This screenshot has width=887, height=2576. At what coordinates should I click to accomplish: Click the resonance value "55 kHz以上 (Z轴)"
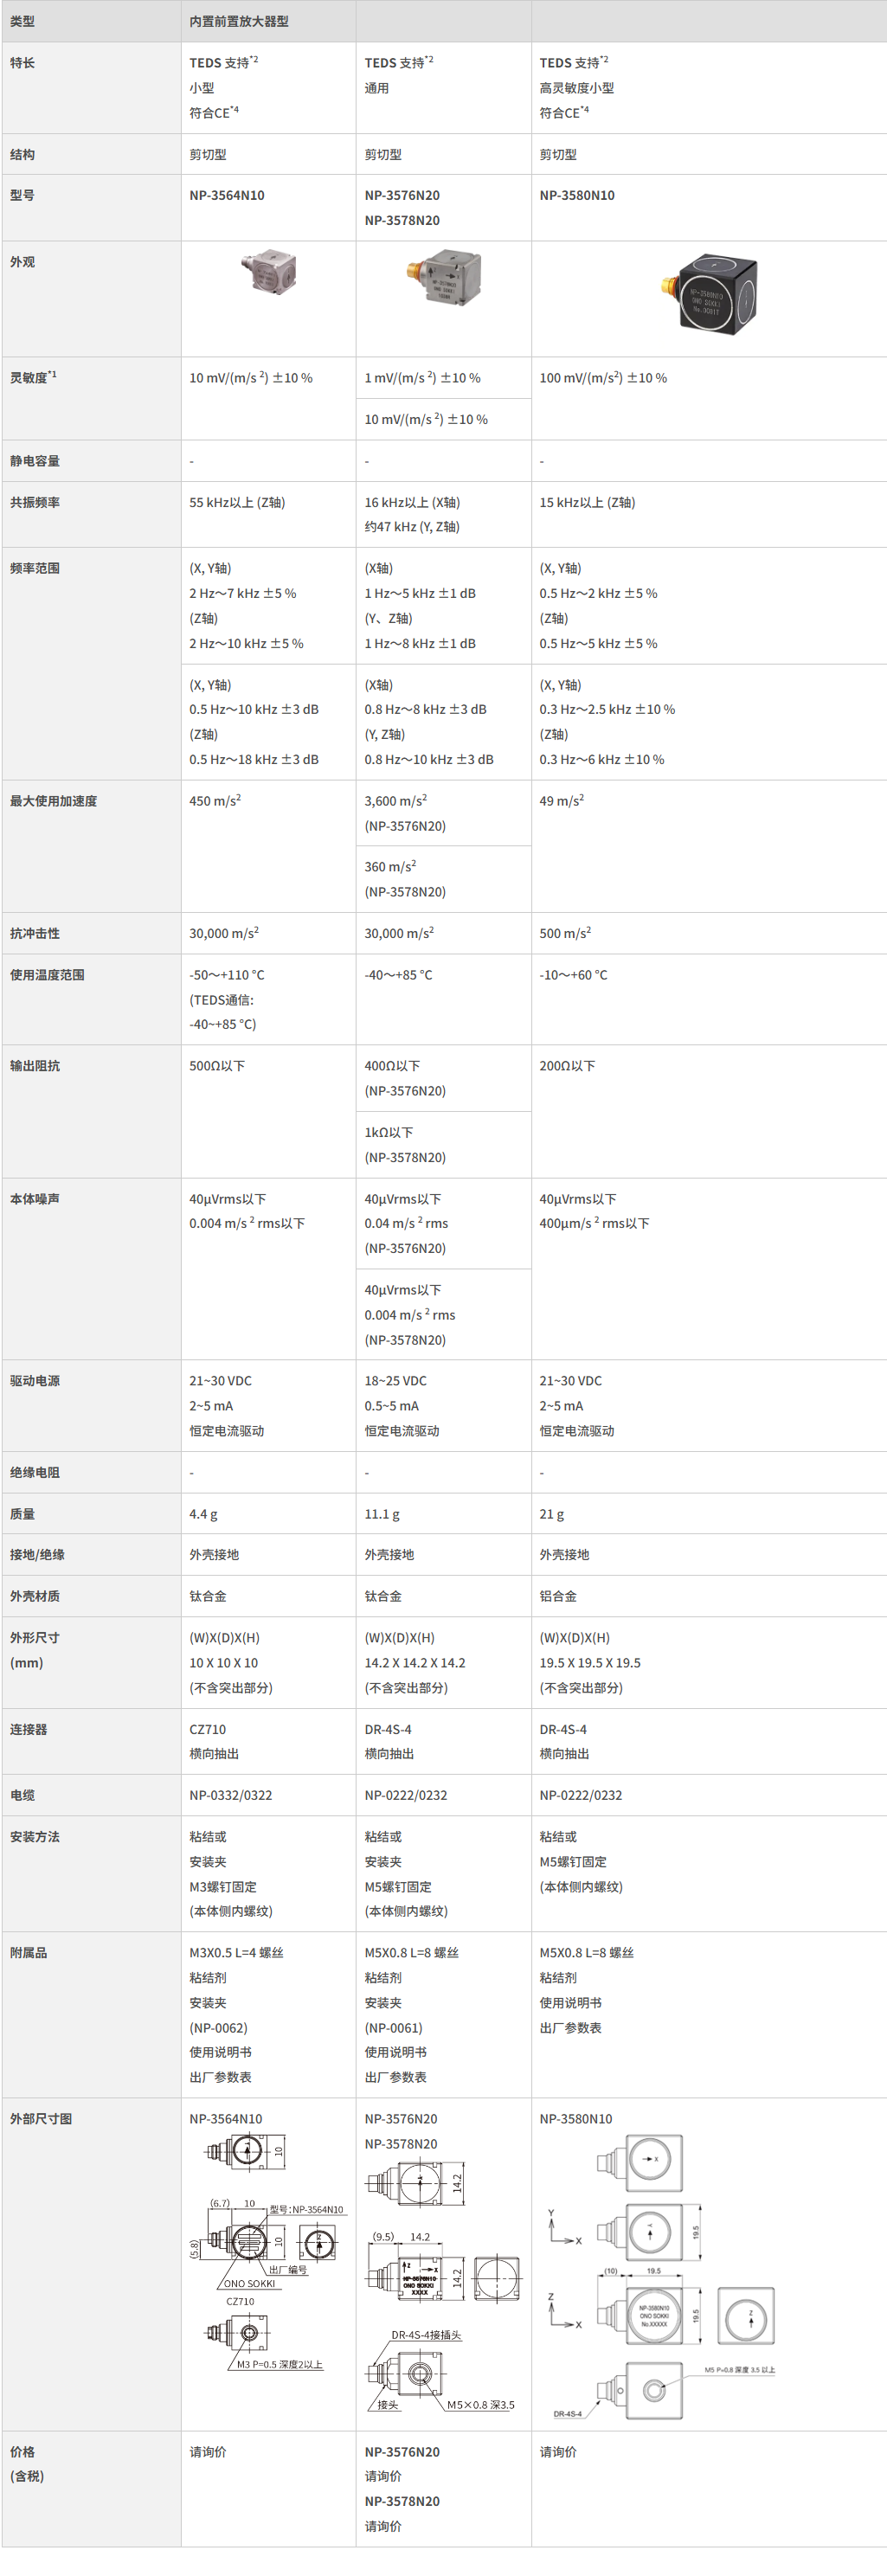(237, 503)
